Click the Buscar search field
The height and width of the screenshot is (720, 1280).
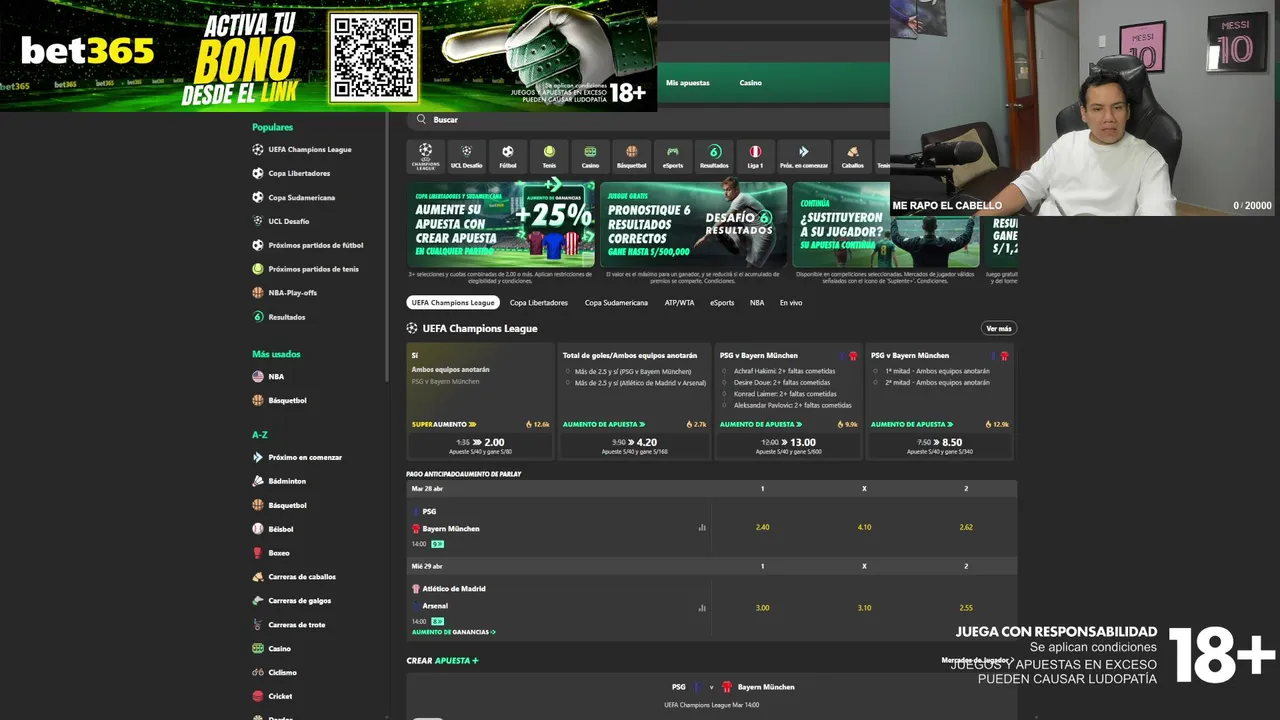coord(650,120)
